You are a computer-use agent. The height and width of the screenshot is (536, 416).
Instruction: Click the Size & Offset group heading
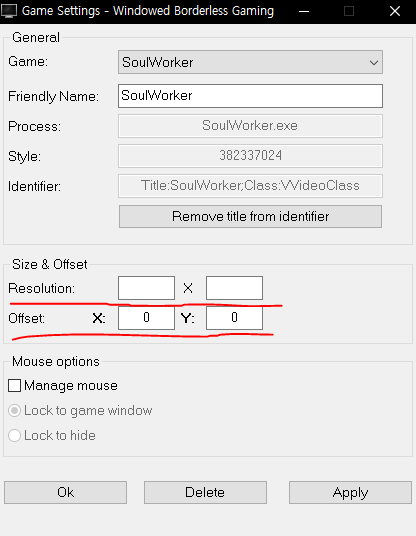click(x=50, y=264)
